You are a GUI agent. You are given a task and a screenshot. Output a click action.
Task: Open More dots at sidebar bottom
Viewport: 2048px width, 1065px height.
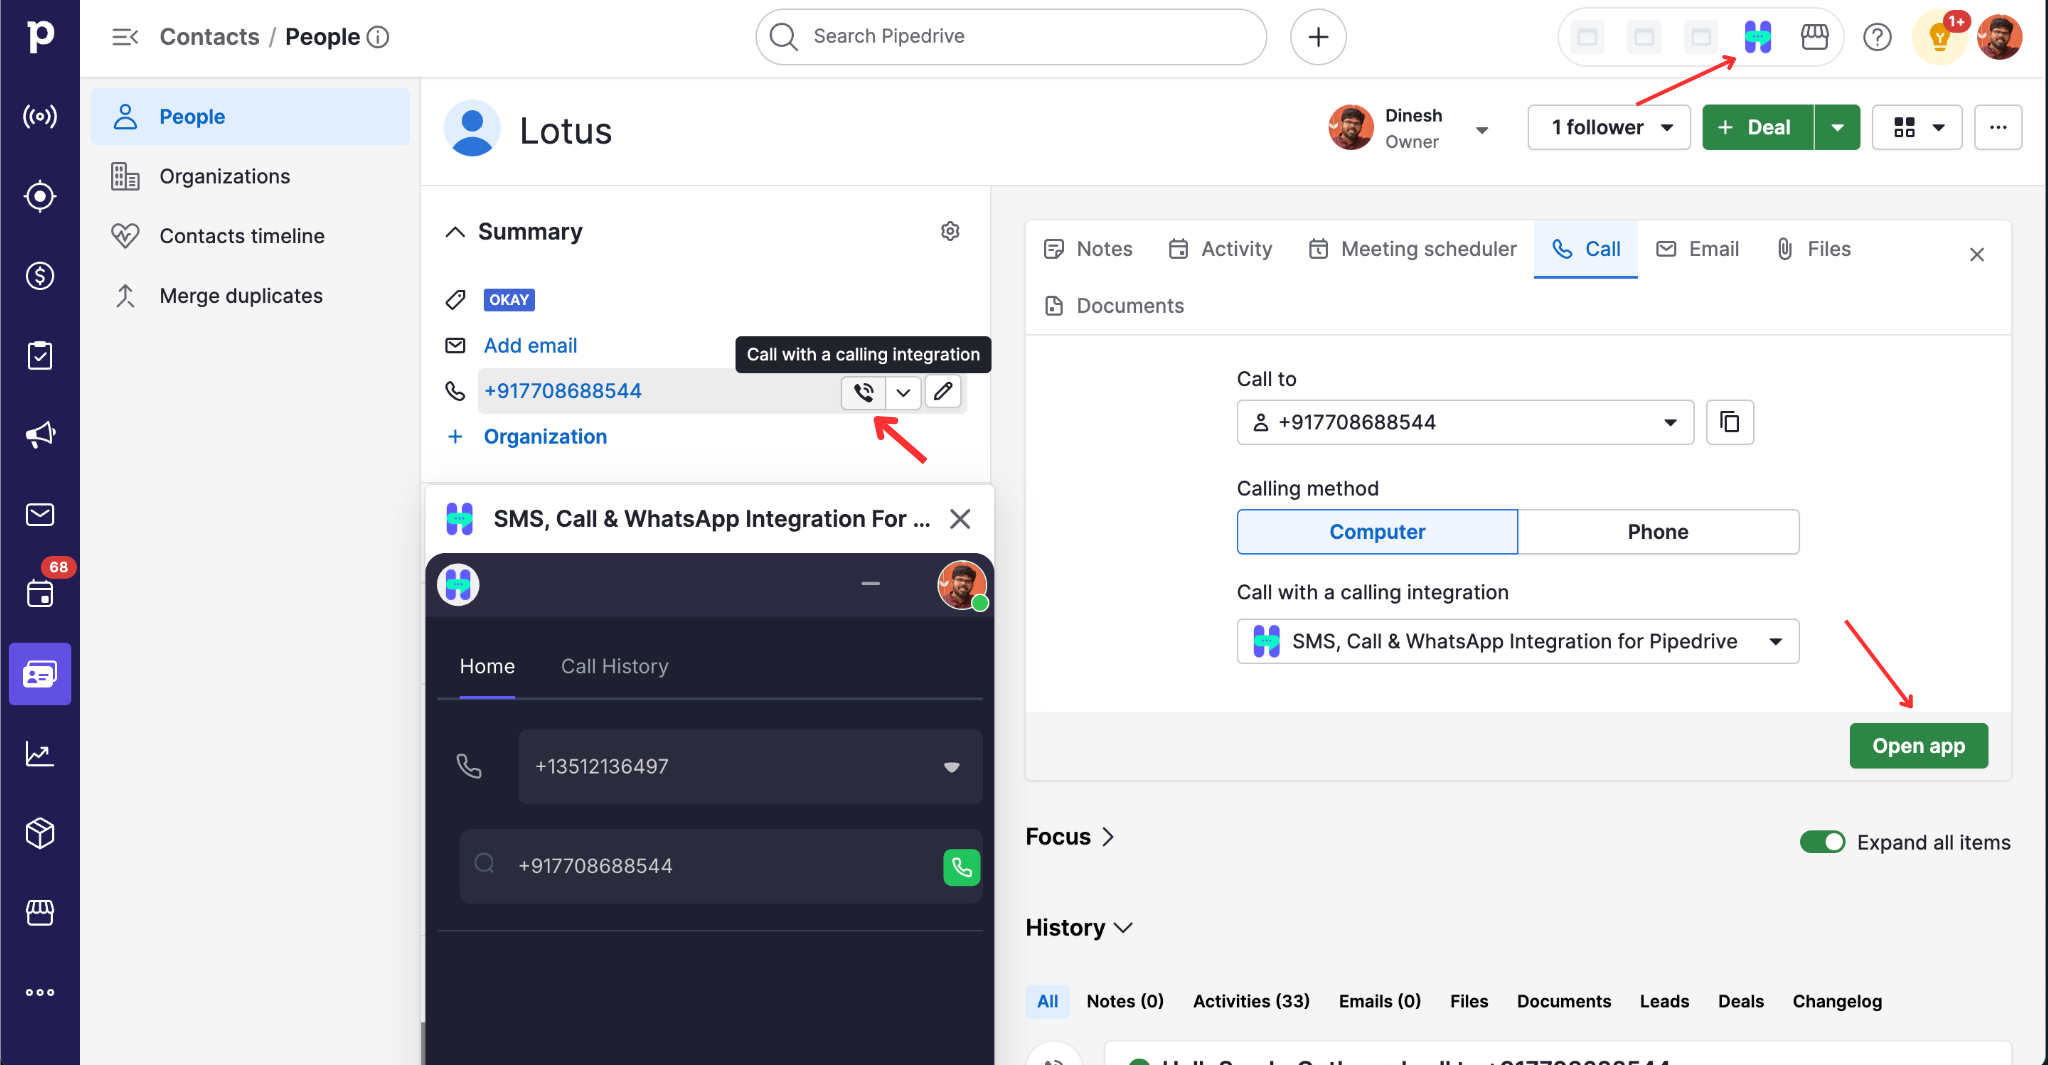pos(40,993)
